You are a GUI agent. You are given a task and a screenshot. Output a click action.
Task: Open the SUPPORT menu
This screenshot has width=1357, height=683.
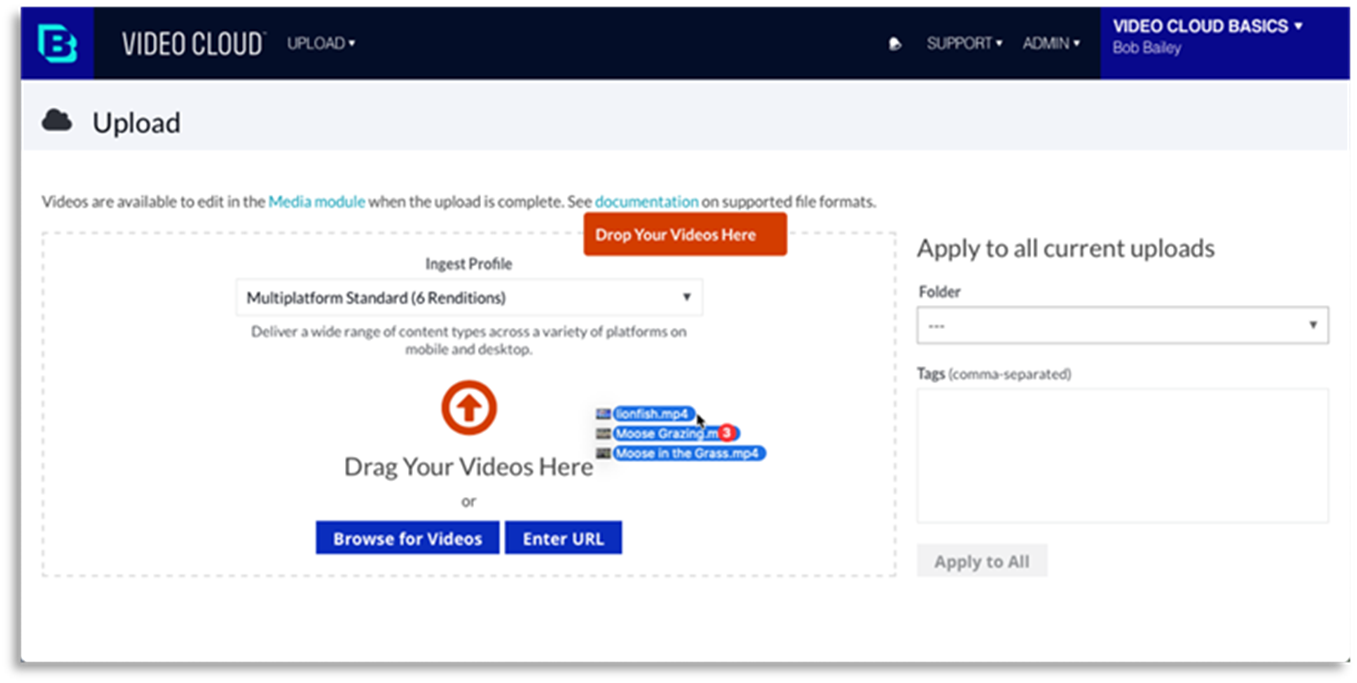pos(964,44)
